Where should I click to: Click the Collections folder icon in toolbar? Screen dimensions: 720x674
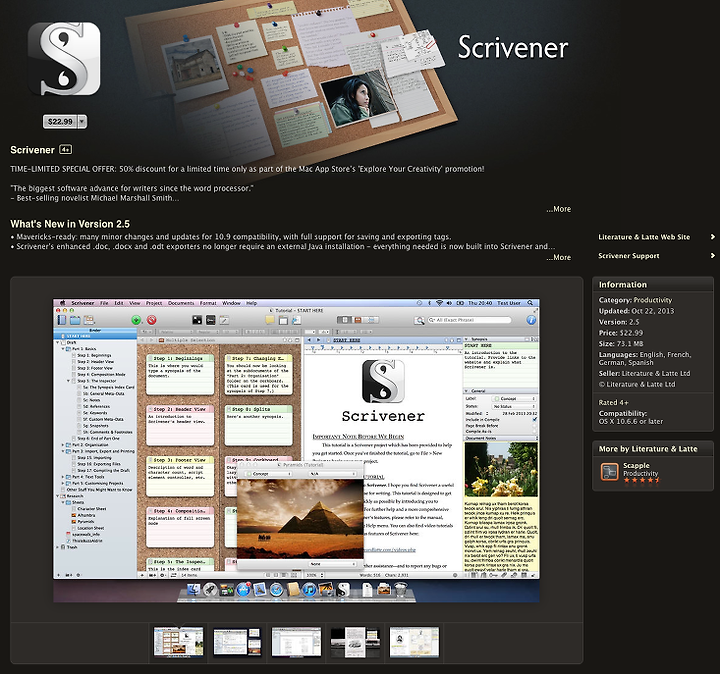(75, 320)
